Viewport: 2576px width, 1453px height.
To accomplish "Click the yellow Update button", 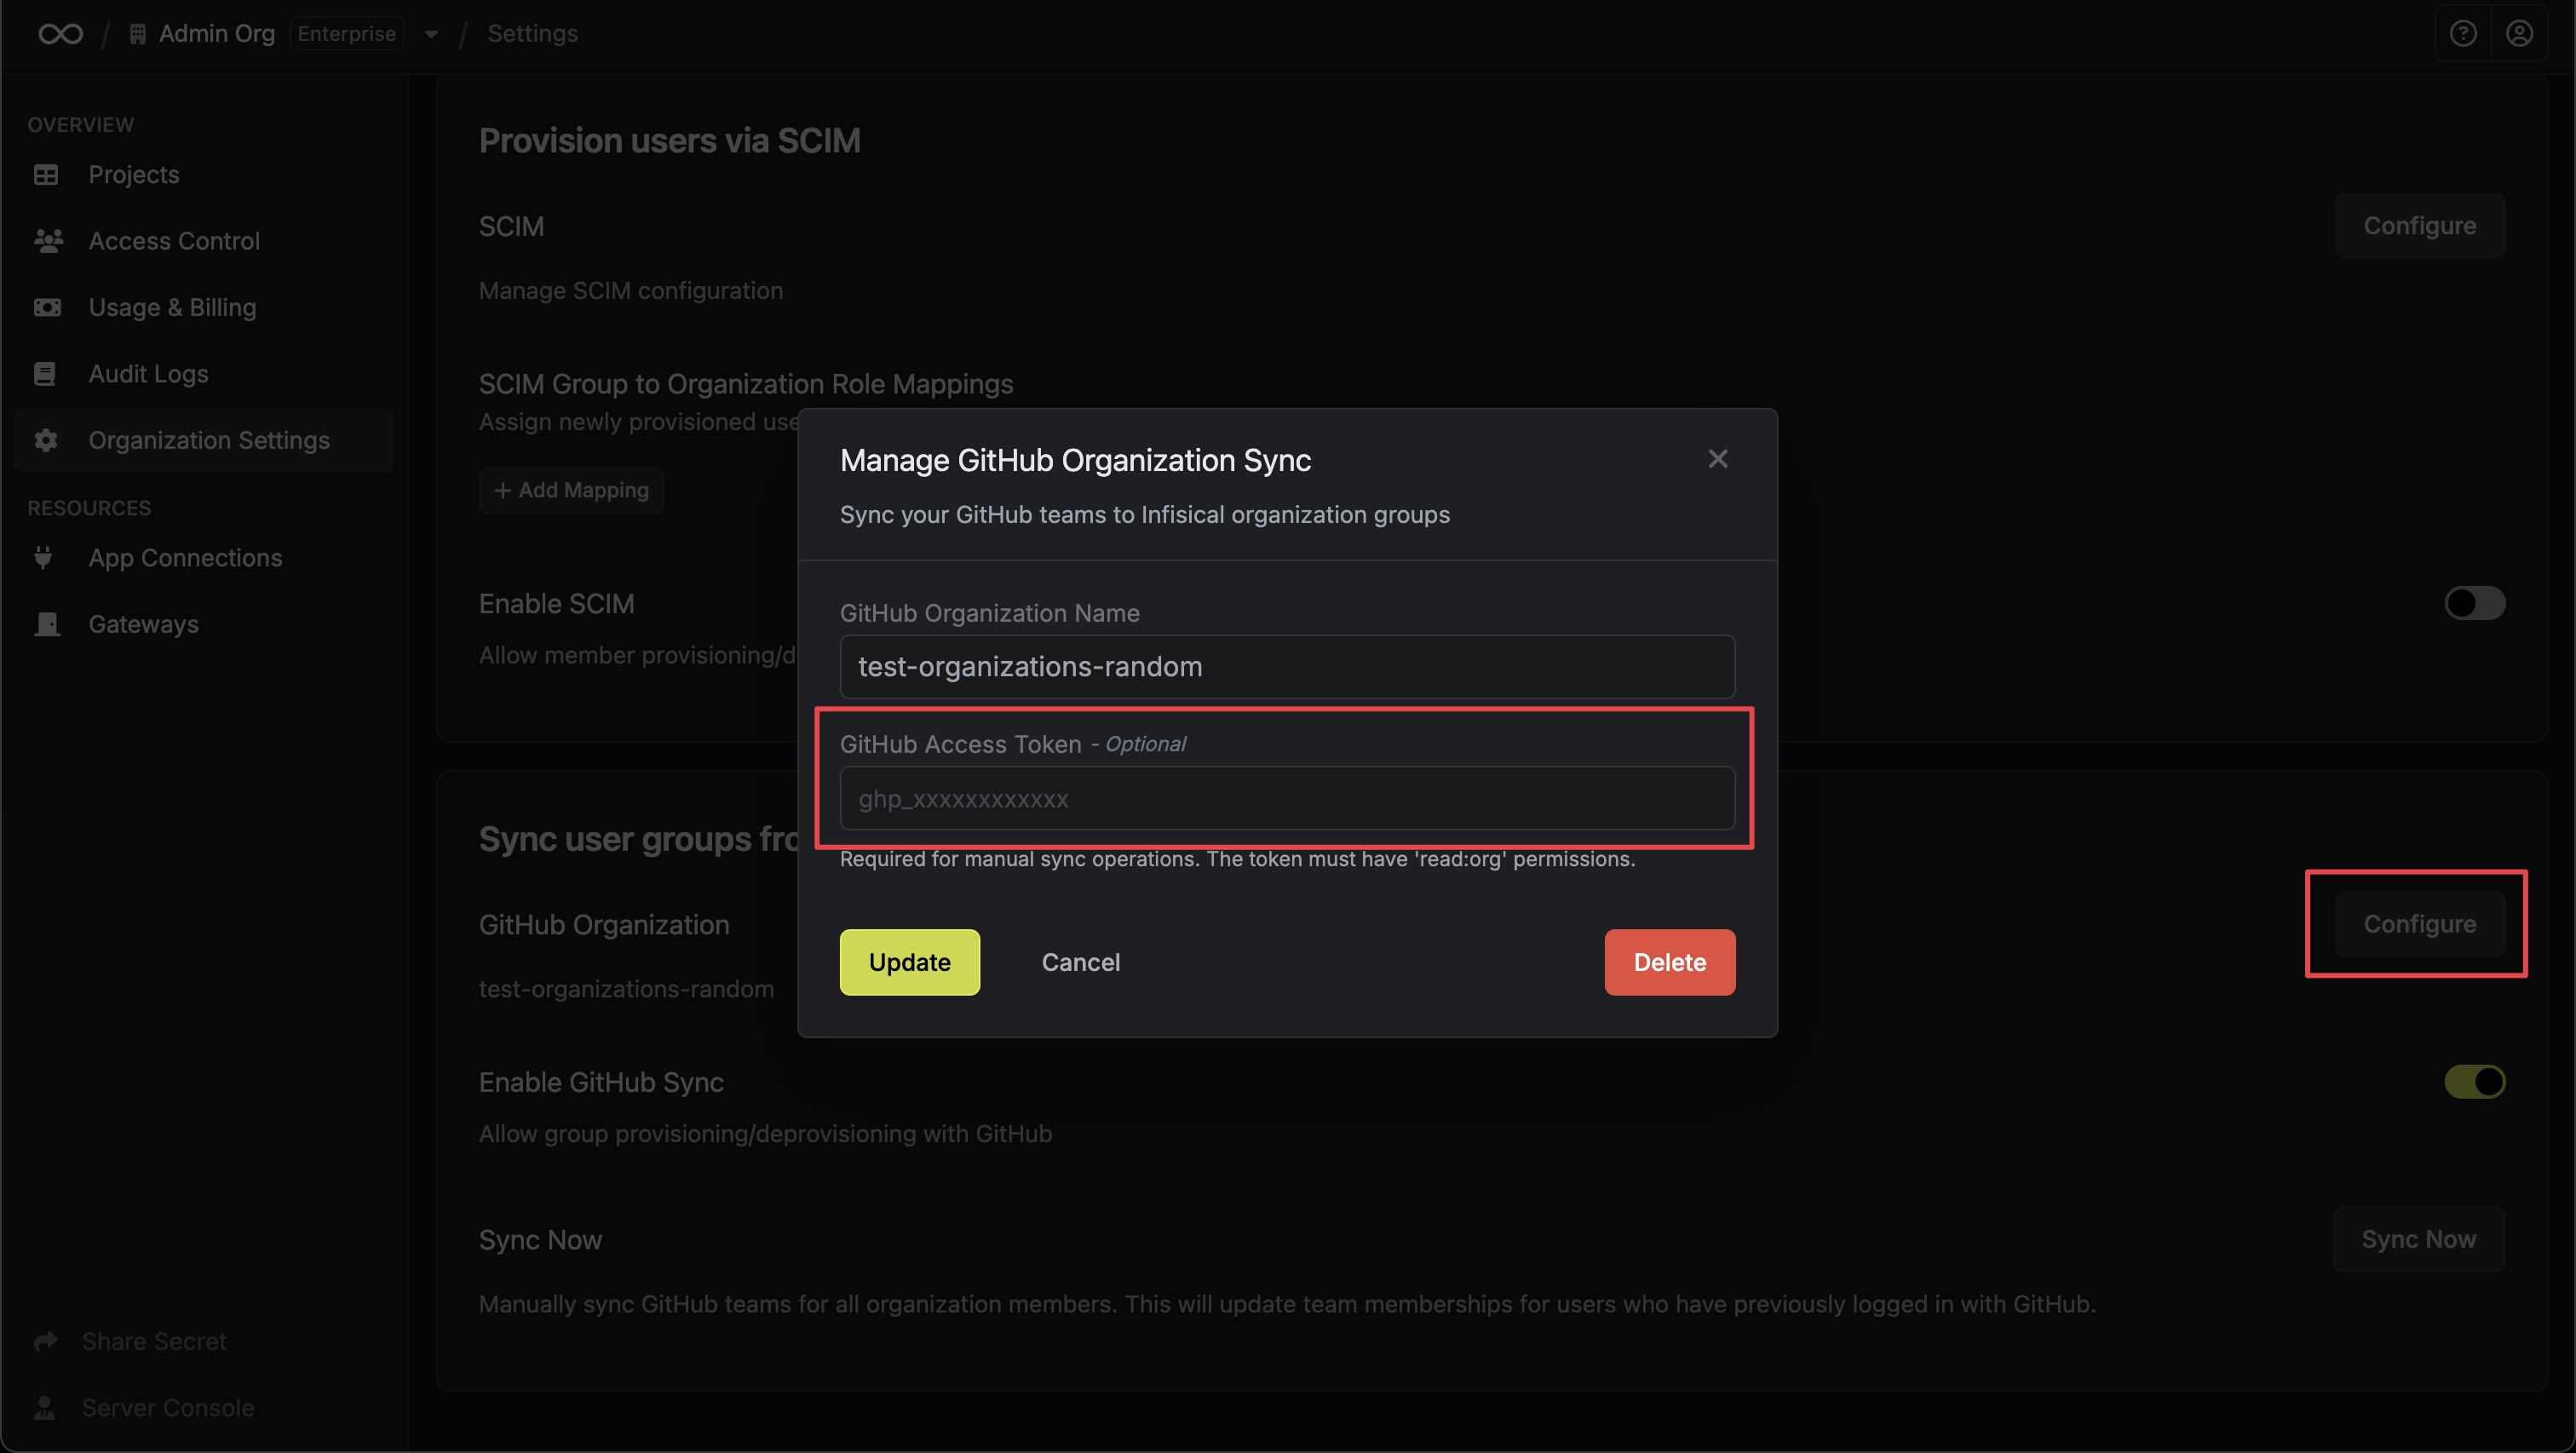I will (x=909, y=962).
